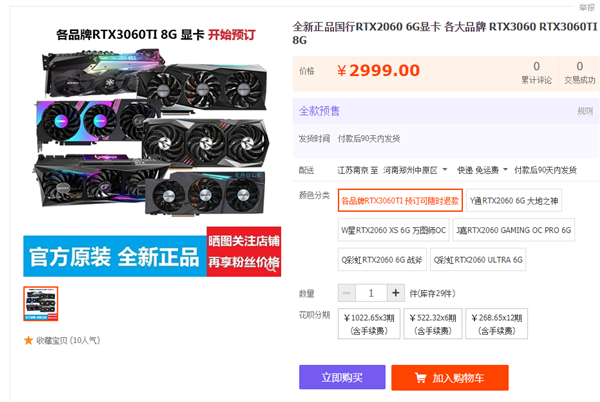Pick Q彩虹RTX2060 ULTRA 6G variant
600x402 pixels.
[x=478, y=260]
